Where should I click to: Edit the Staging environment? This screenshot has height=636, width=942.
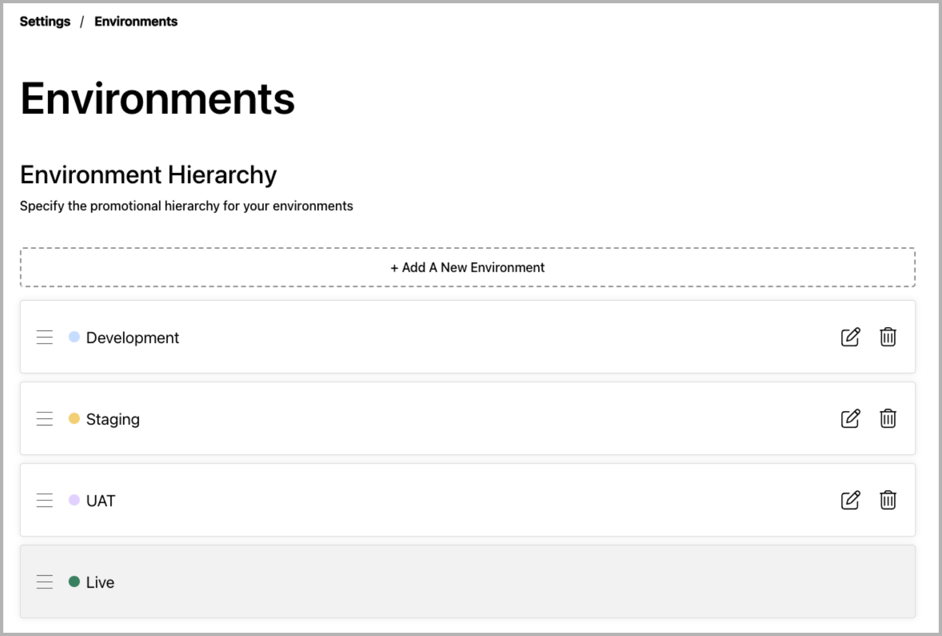(x=850, y=419)
